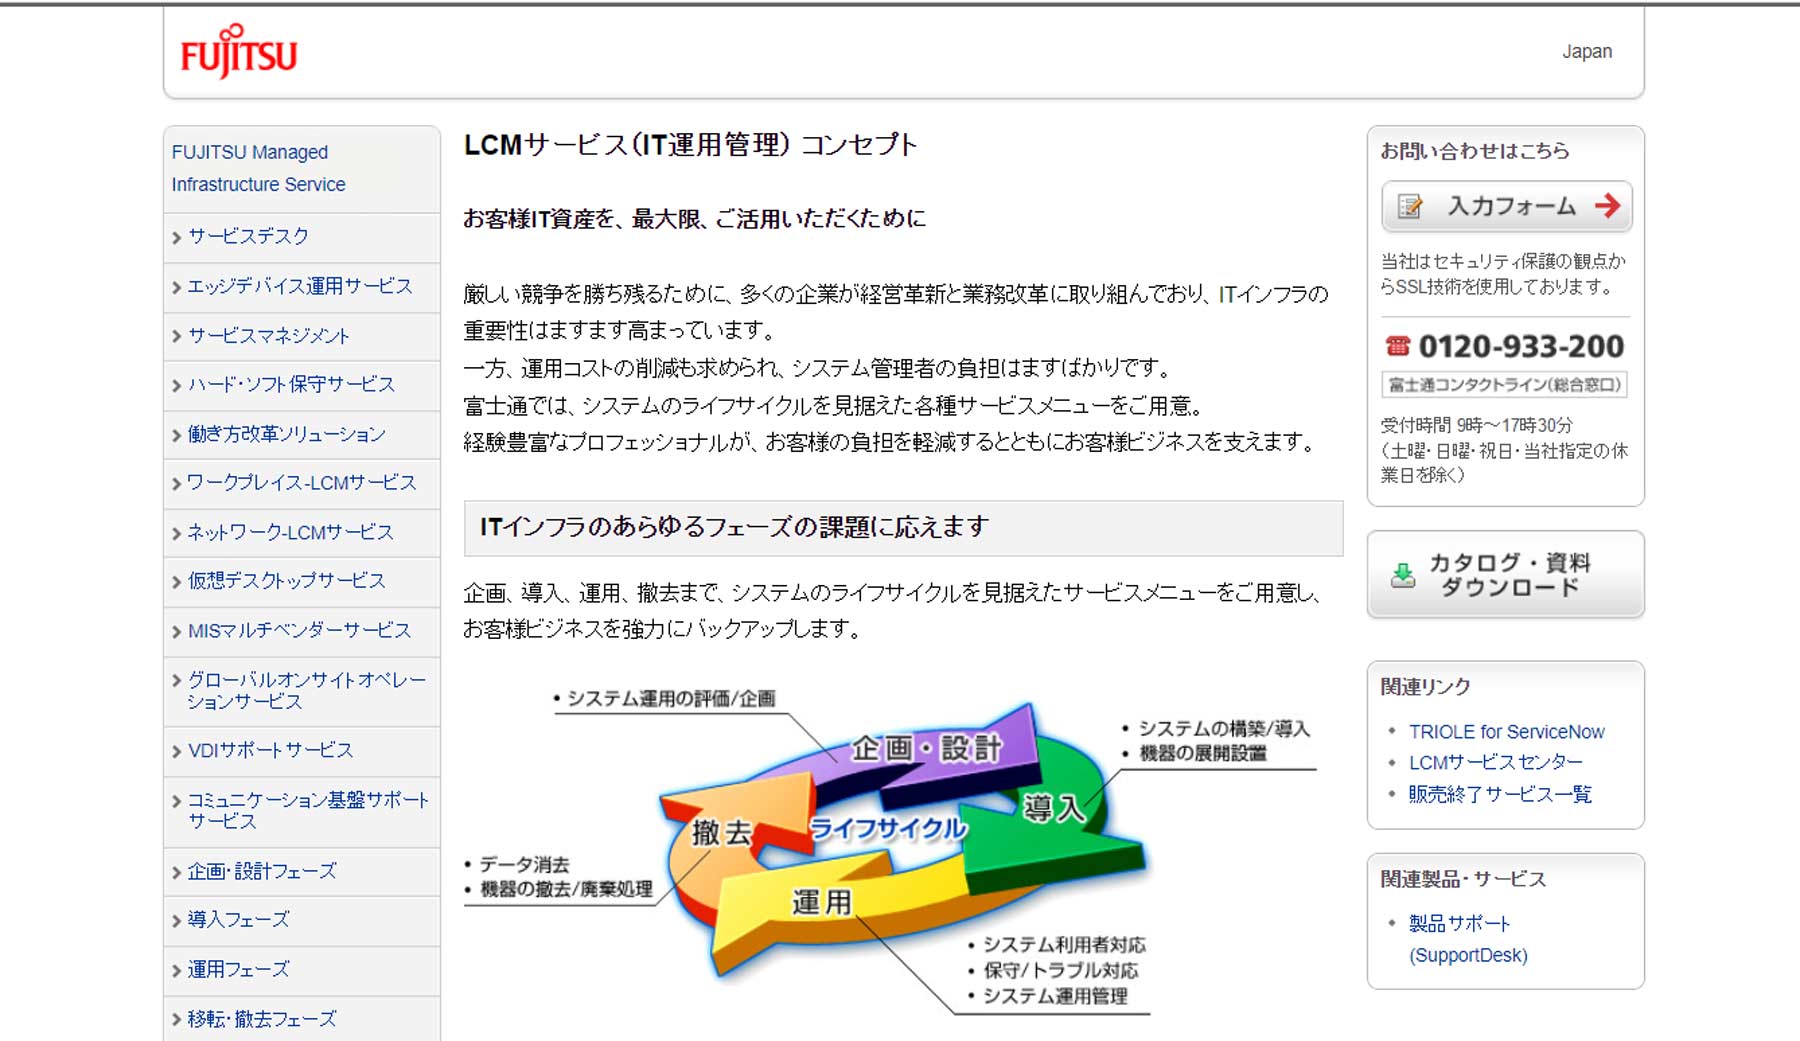Go to MISマルチベンダーサービス
Screen dimensions: 1800x1041
click(299, 630)
